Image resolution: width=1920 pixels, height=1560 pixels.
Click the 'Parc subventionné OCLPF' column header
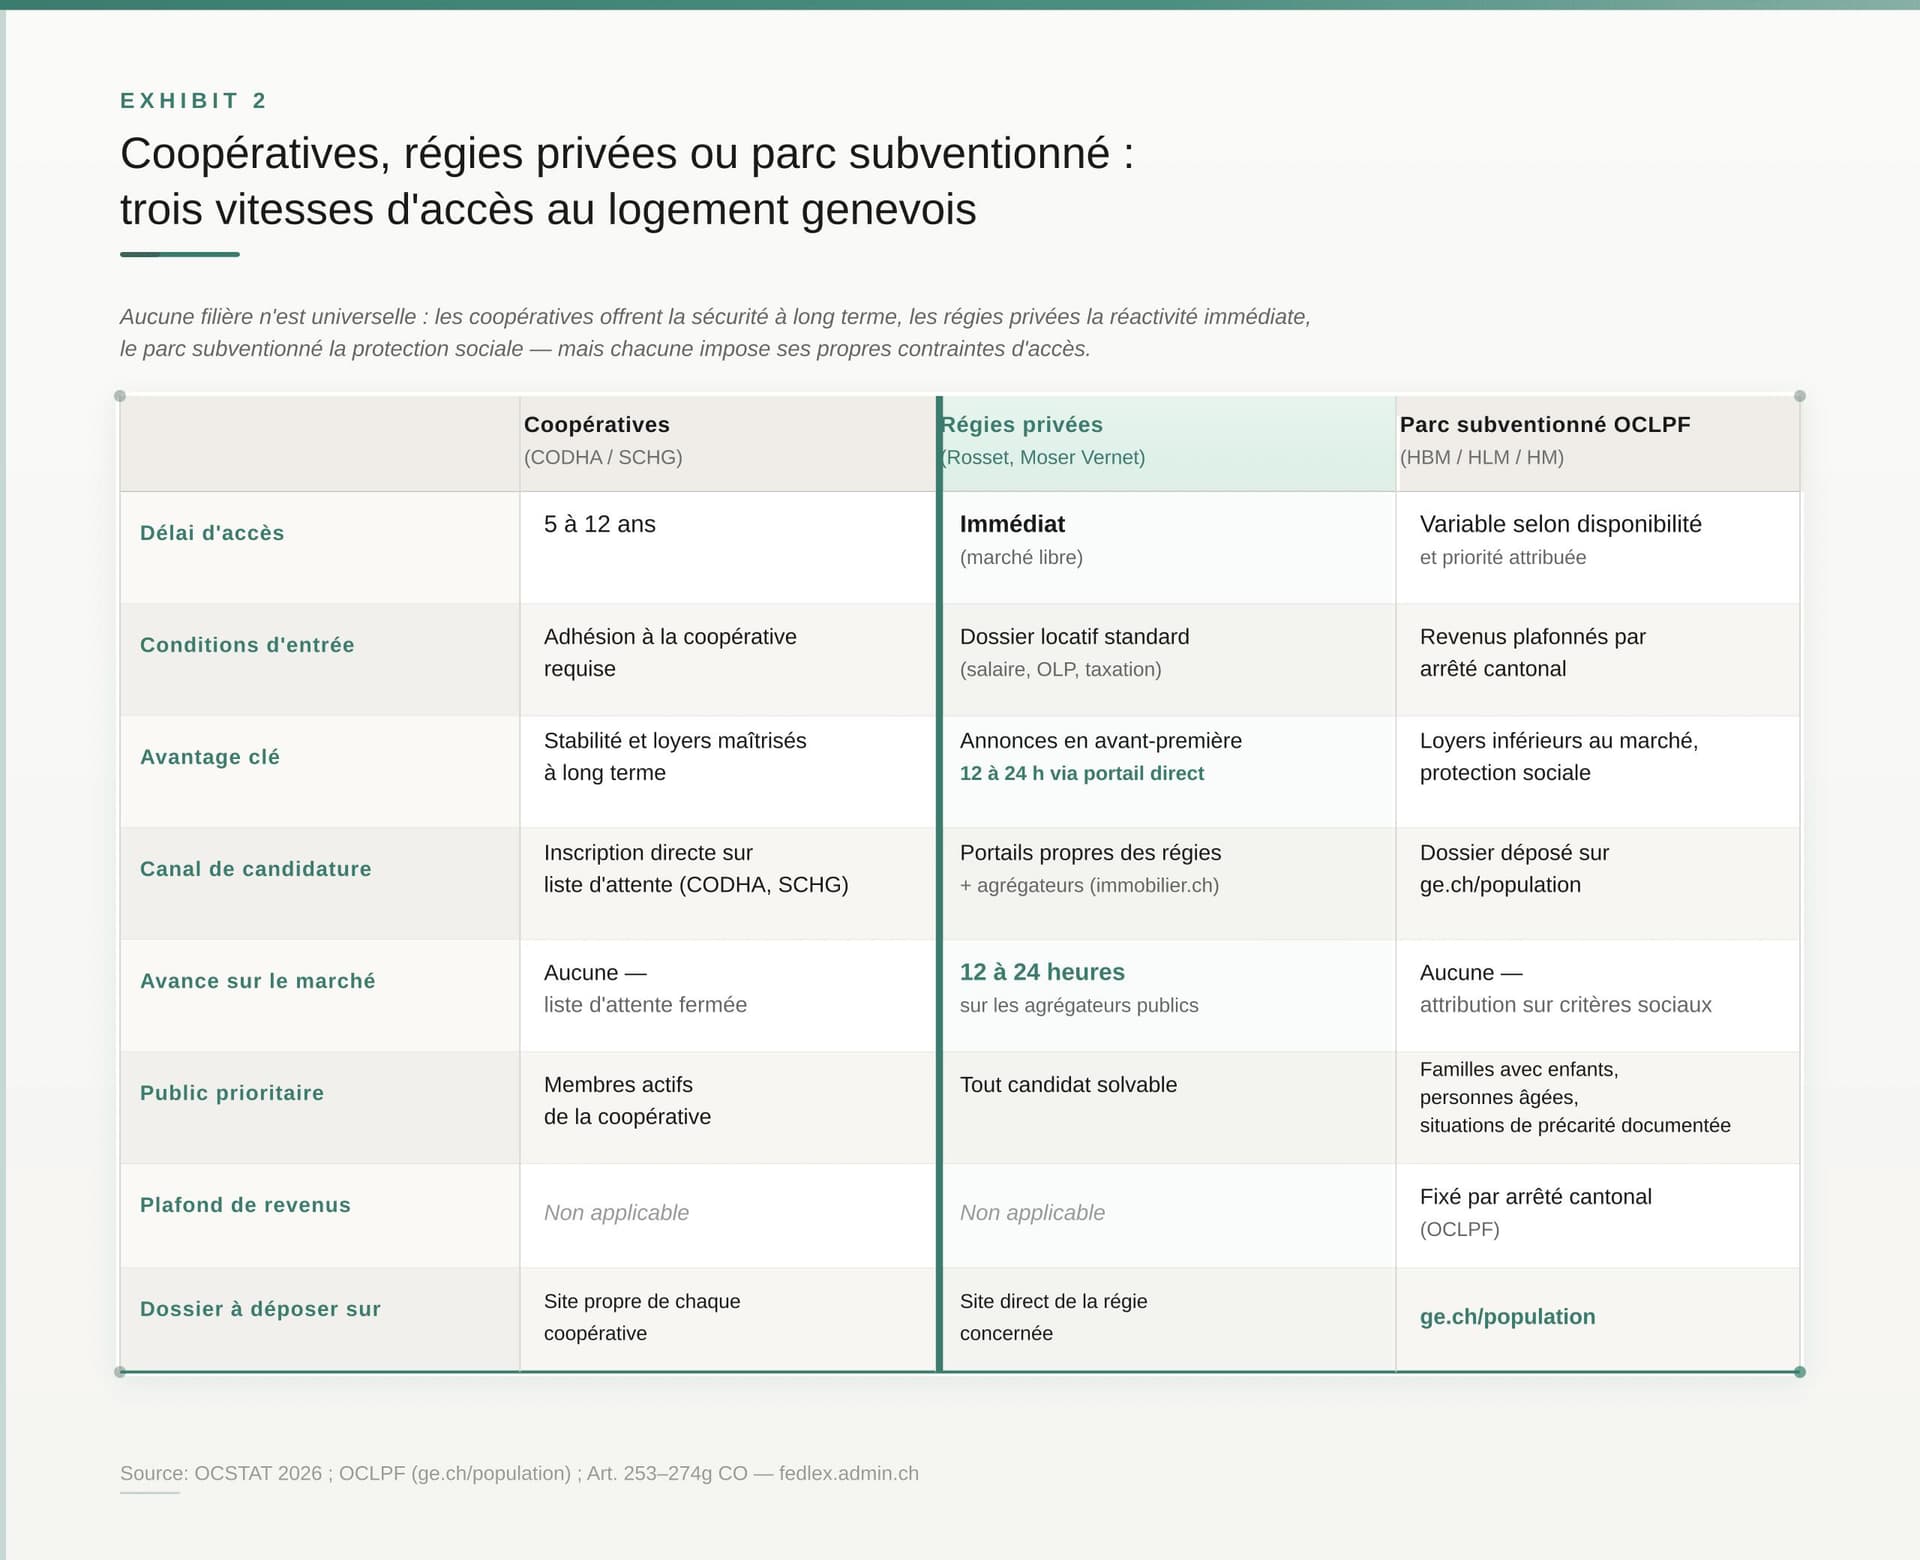(1598, 443)
